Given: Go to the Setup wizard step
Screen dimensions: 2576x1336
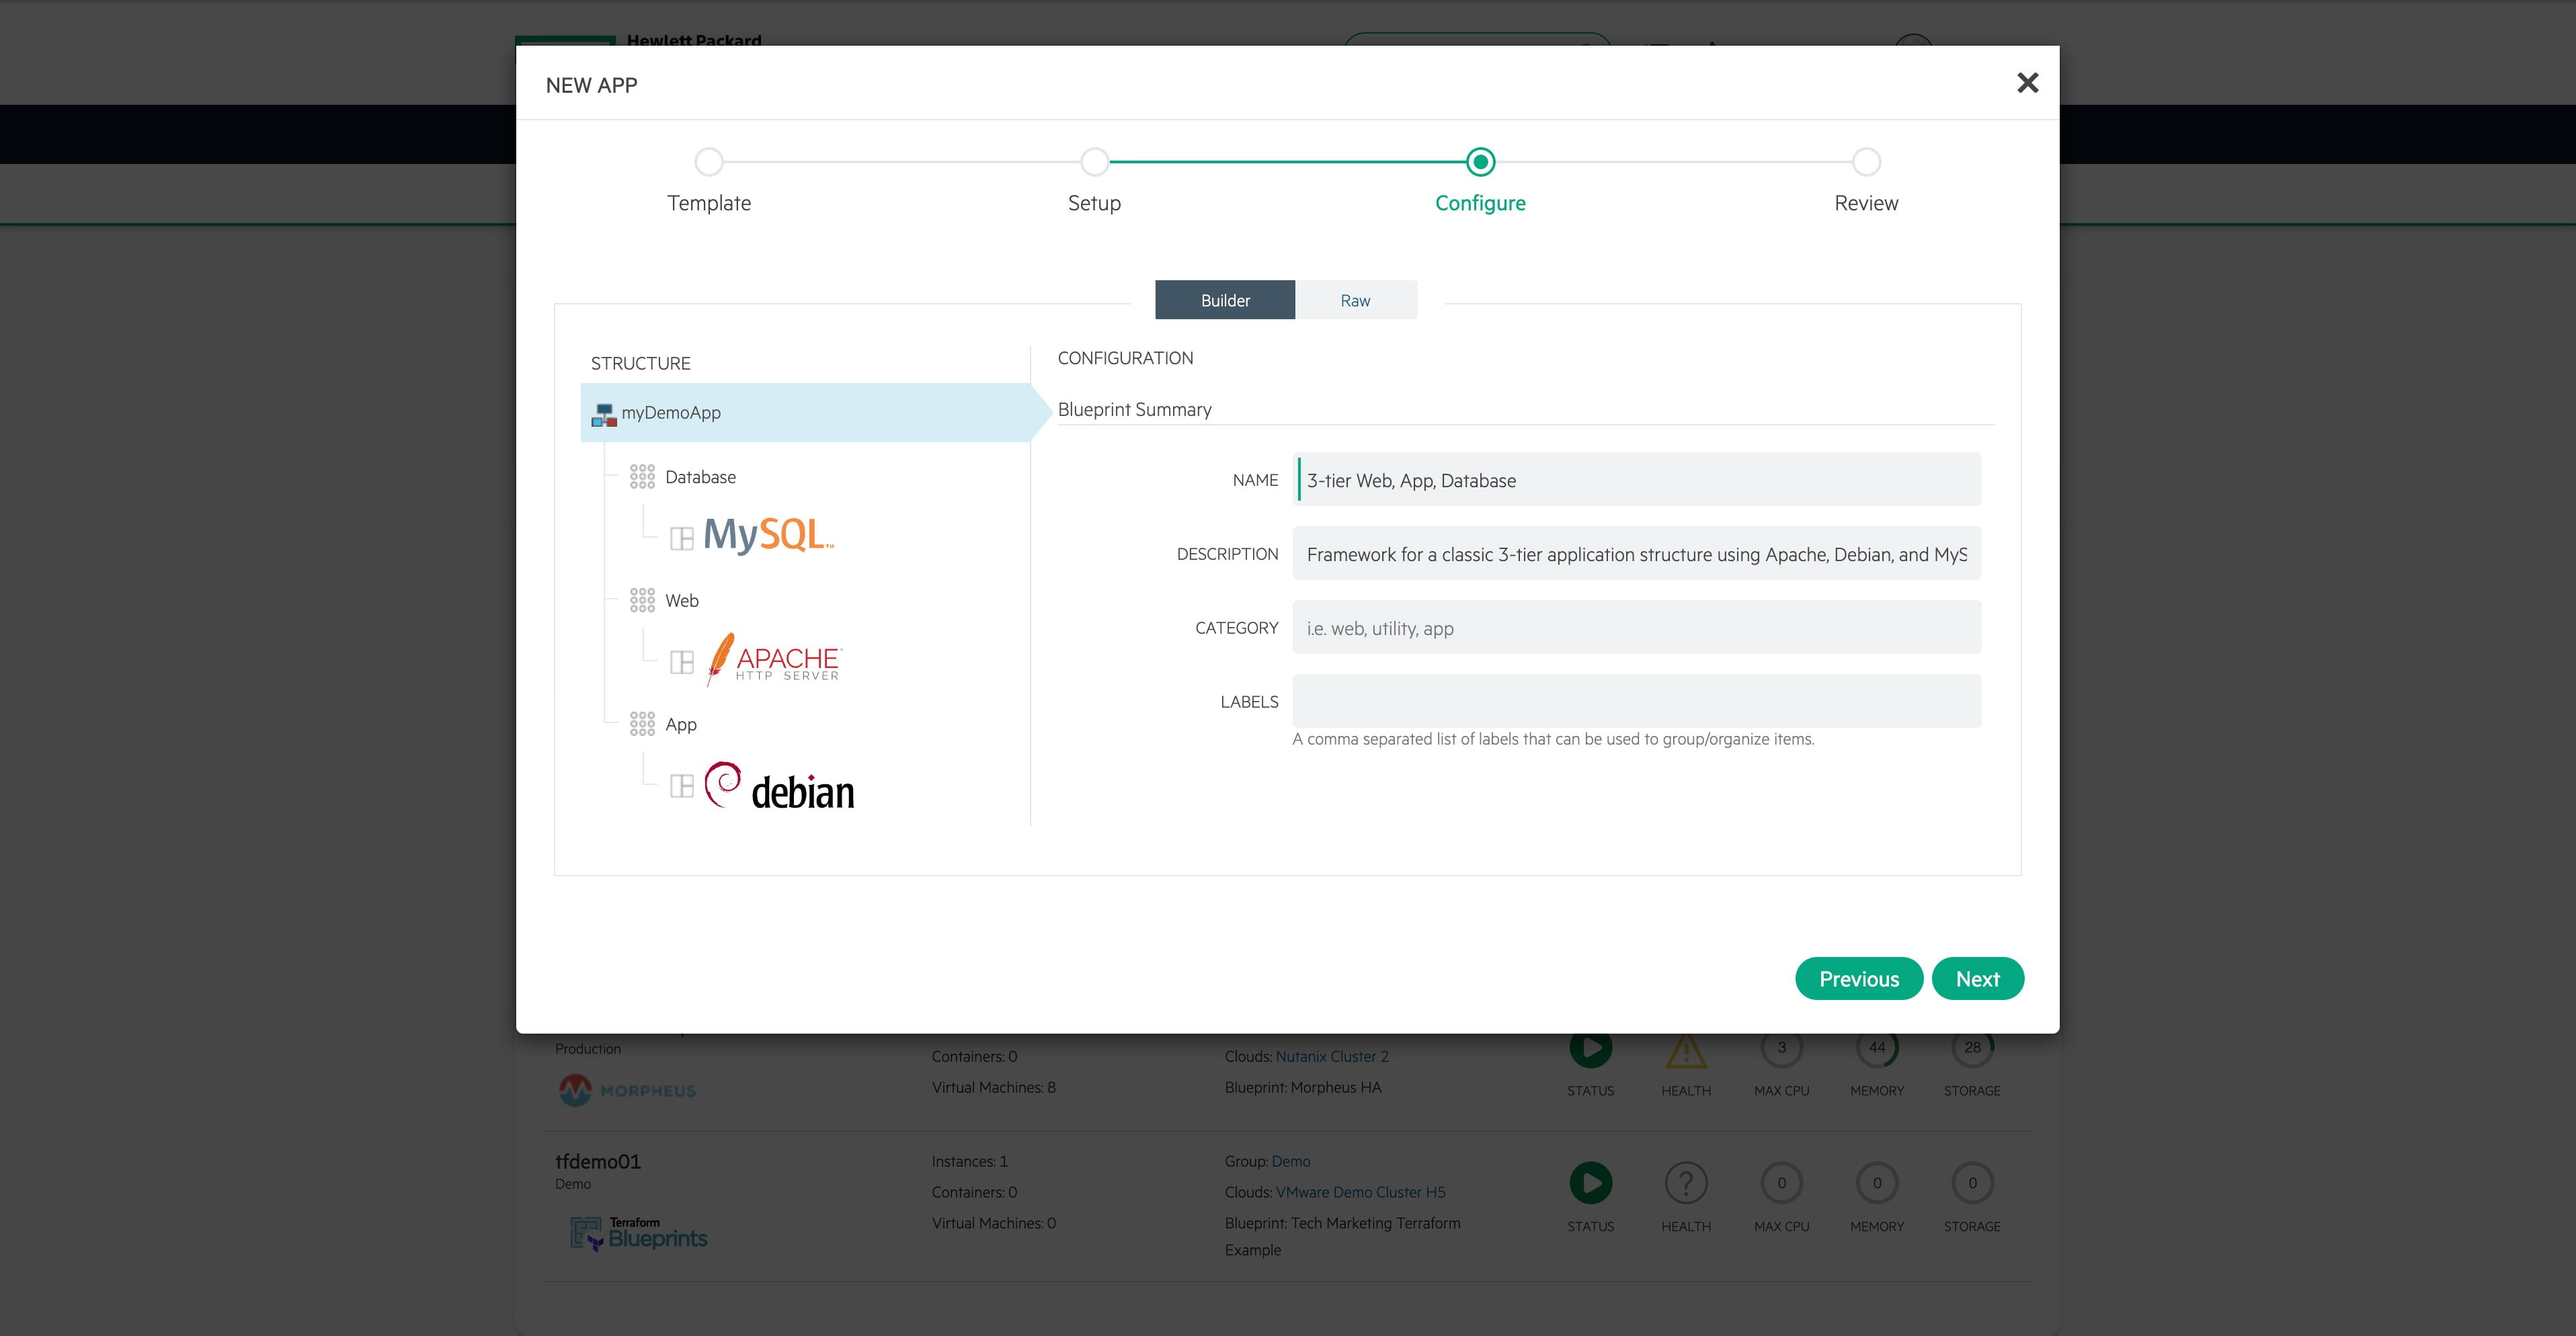Looking at the screenshot, I should [1095, 162].
